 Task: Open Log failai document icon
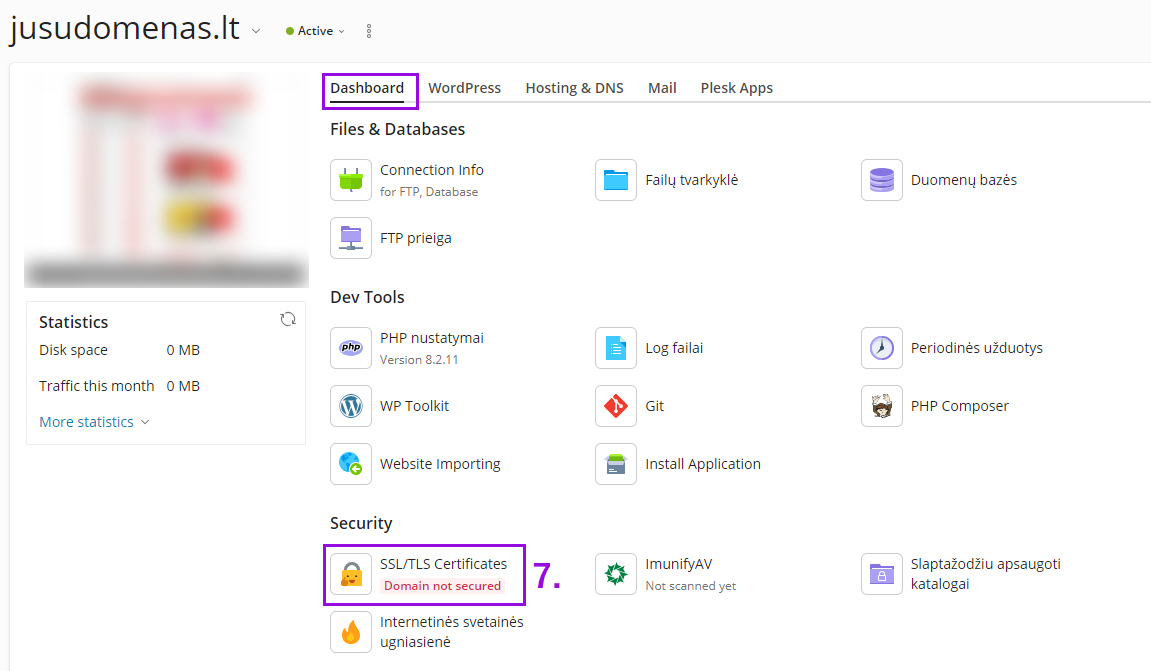click(x=616, y=348)
